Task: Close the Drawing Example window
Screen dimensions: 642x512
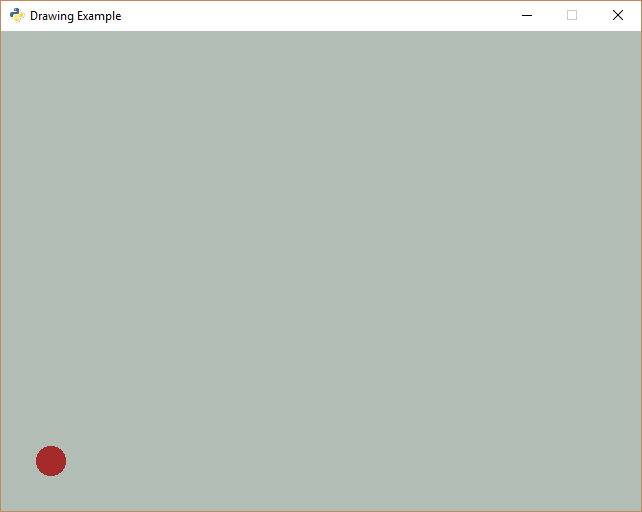Action: click(x=618, y=16)
